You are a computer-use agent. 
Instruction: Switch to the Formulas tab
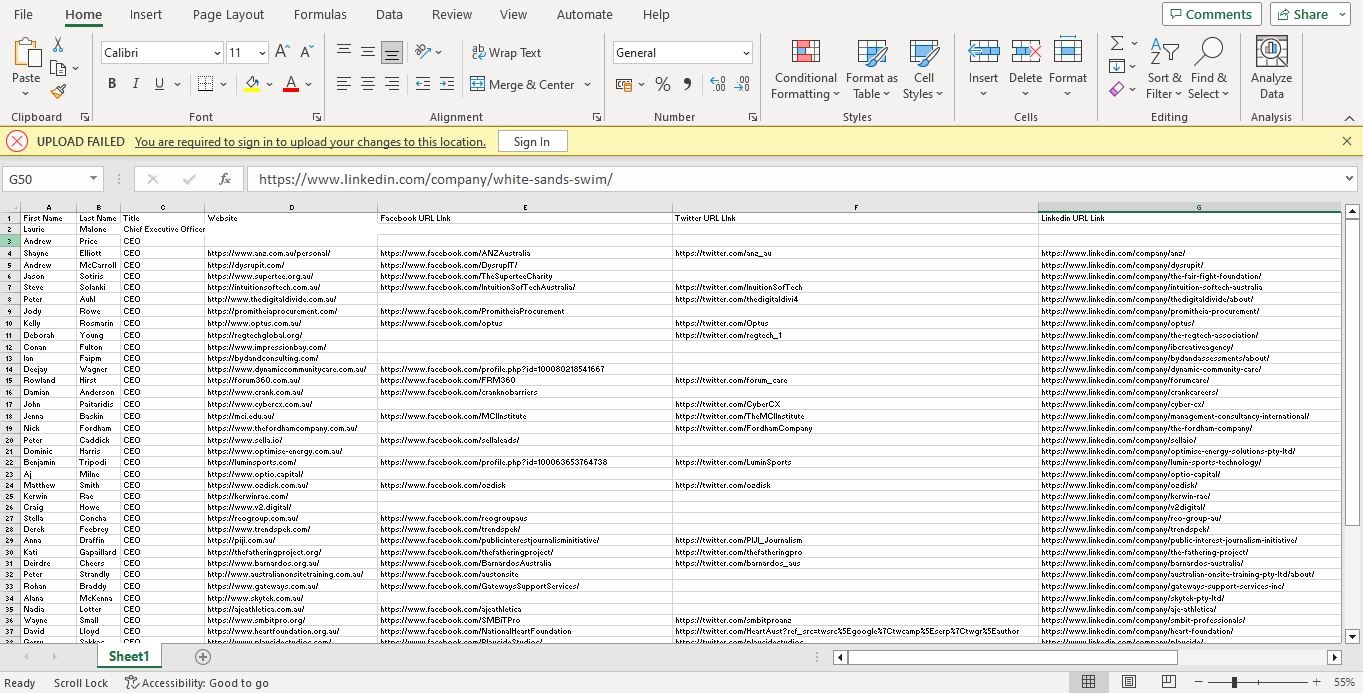coord(320,14)
